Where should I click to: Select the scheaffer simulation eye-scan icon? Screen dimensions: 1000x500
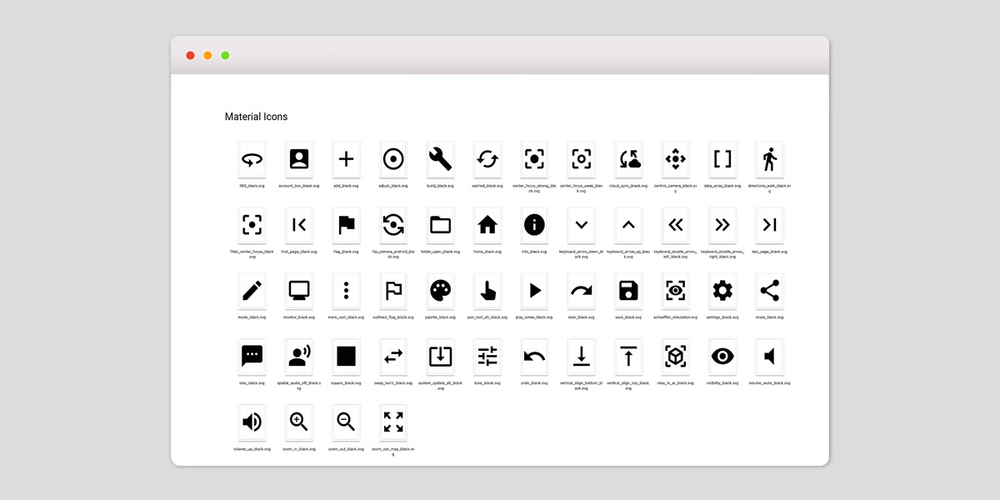tap(675, 291)
